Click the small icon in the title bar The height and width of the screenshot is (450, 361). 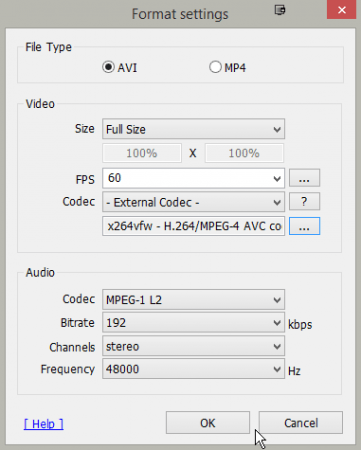[x=280, y=10]
